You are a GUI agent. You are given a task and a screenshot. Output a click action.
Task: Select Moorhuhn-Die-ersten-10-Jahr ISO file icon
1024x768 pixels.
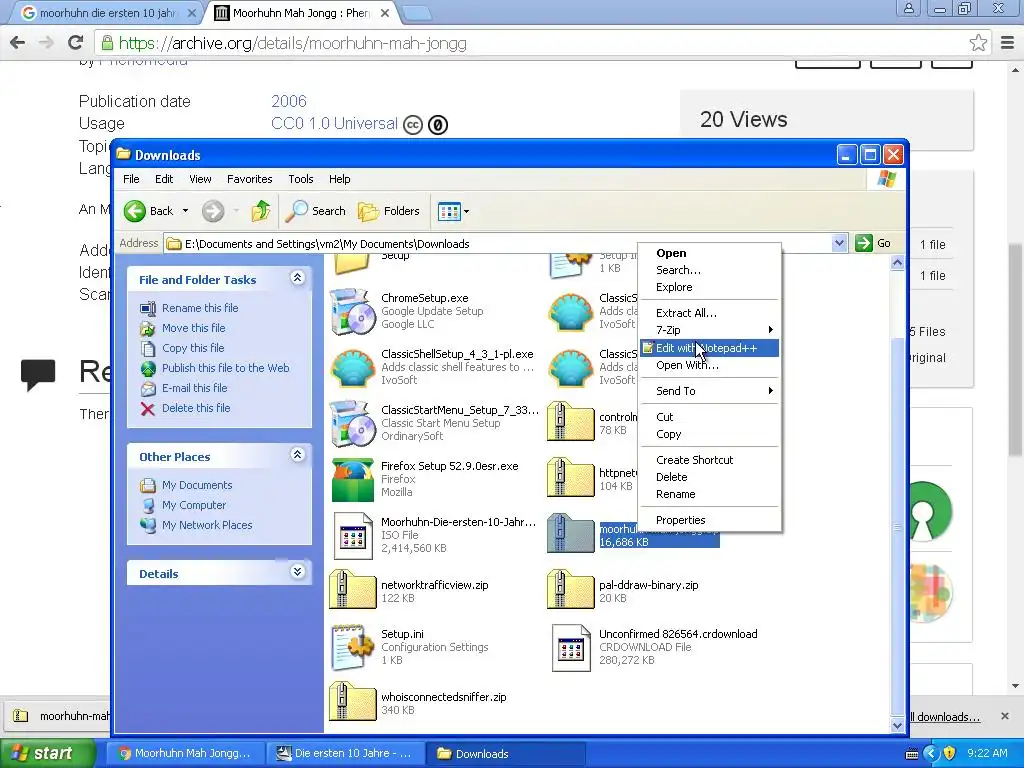point(353,536)
